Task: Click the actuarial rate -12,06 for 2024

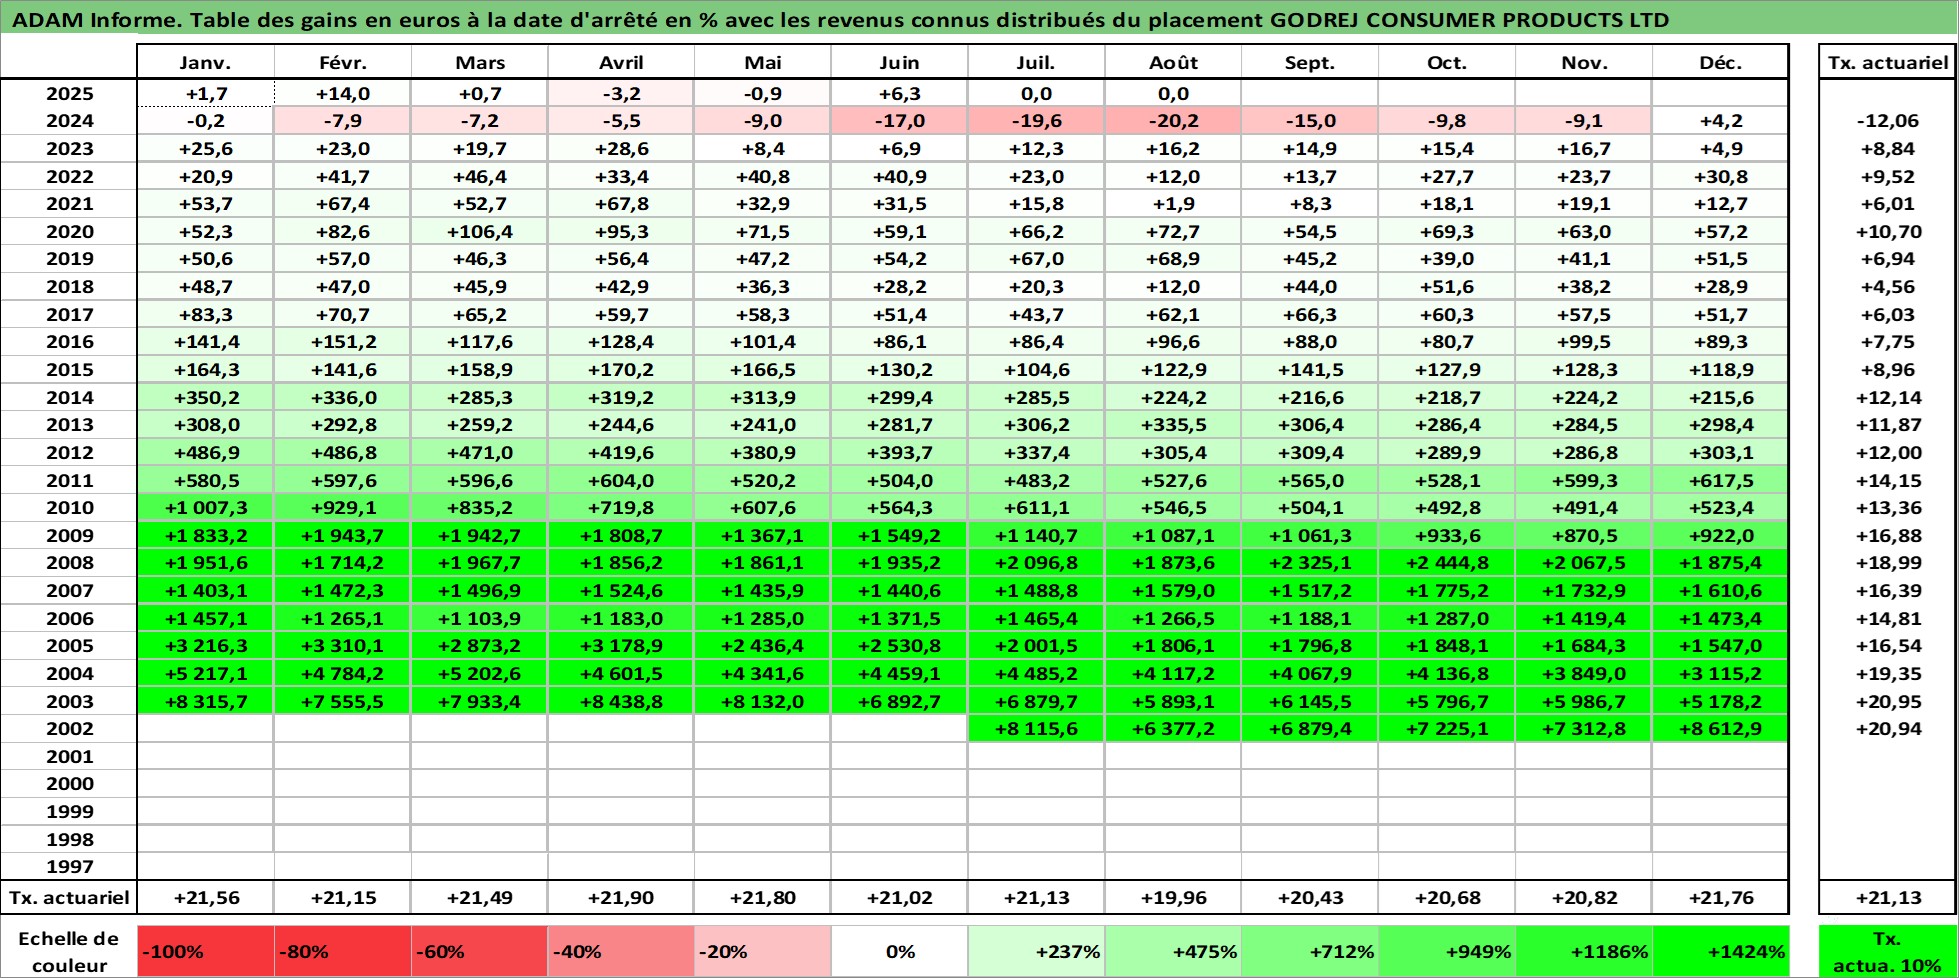Action: pyautogui.click(x=1887, y=120)
